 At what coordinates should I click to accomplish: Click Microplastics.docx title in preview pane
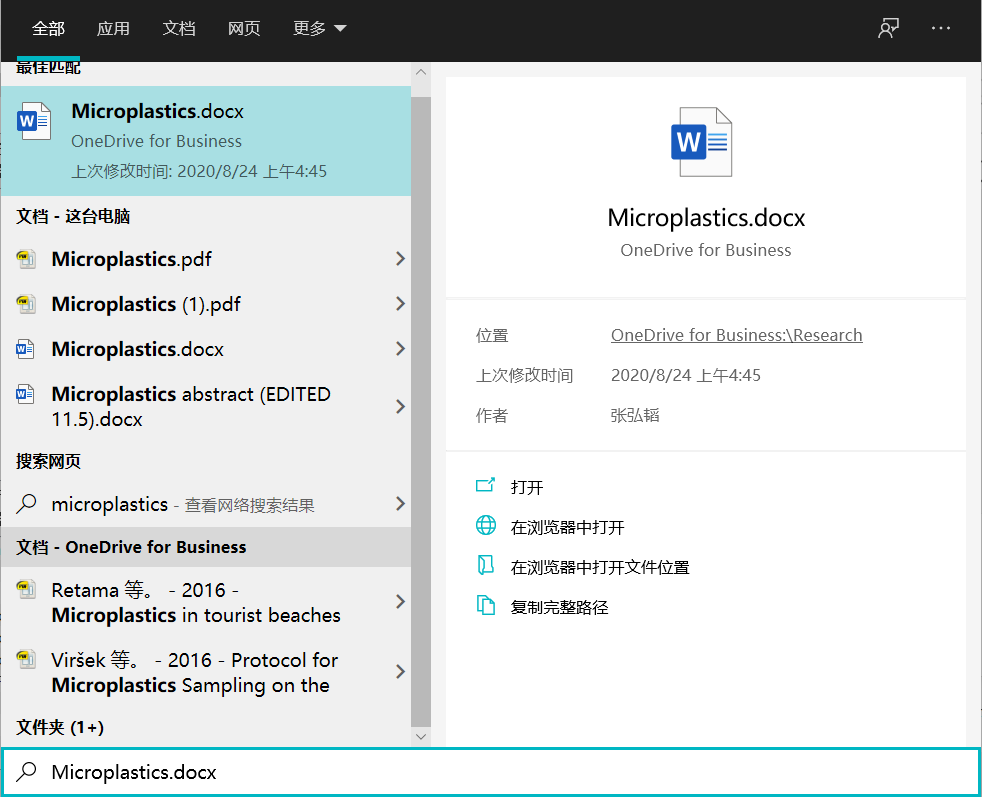click(x=706, y=217)
